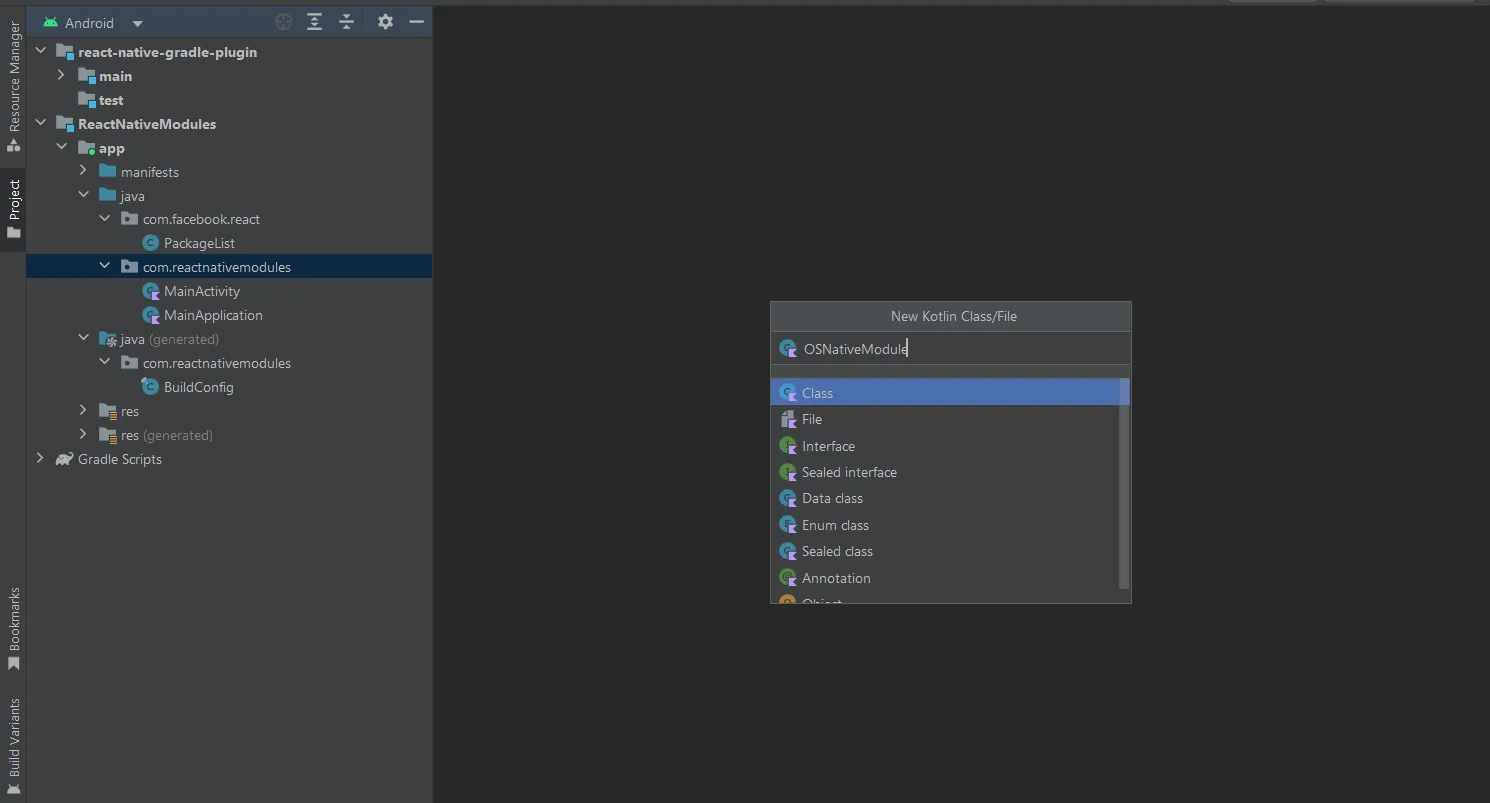
Task: Expand the Gradle Scripts node
Action: pos(41,458)
